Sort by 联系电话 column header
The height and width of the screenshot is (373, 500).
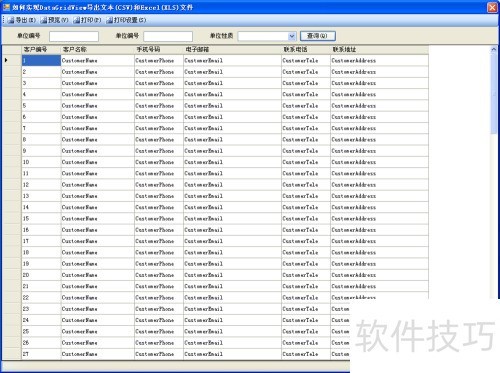click(x=306, y=50)
